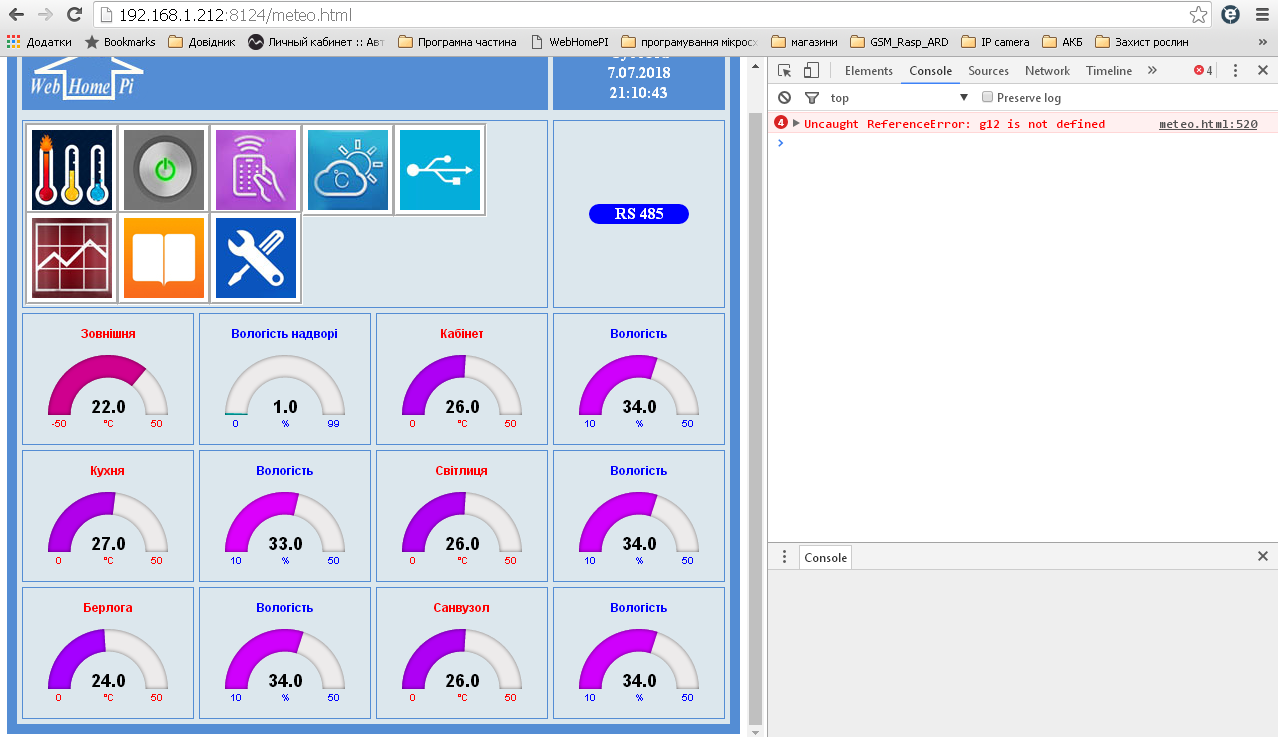Click the Світлиця gauge title

(x=462, y=470)
